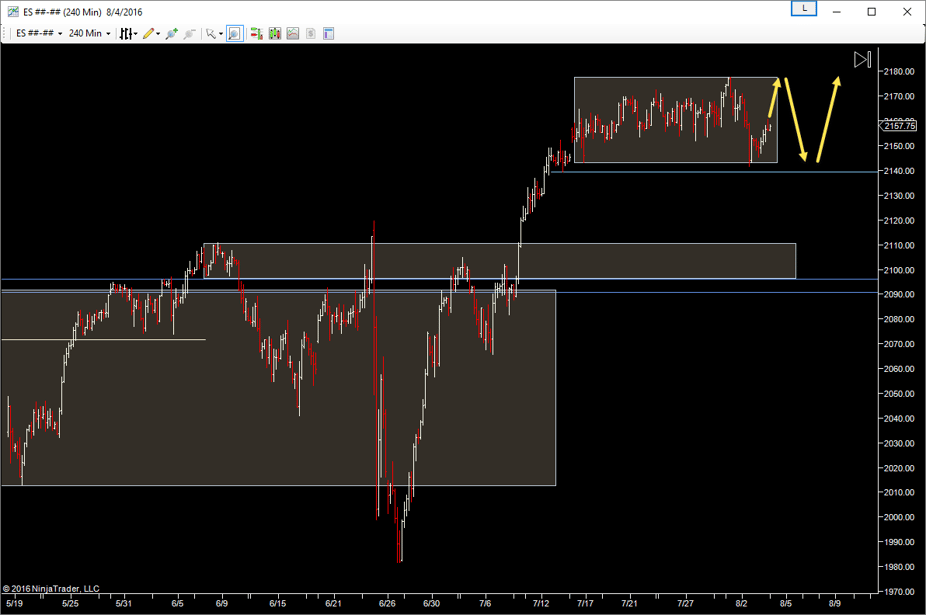Expand the drawing tools dropdown arrow
The image size is (926, 615).
[x=159, y=33]
